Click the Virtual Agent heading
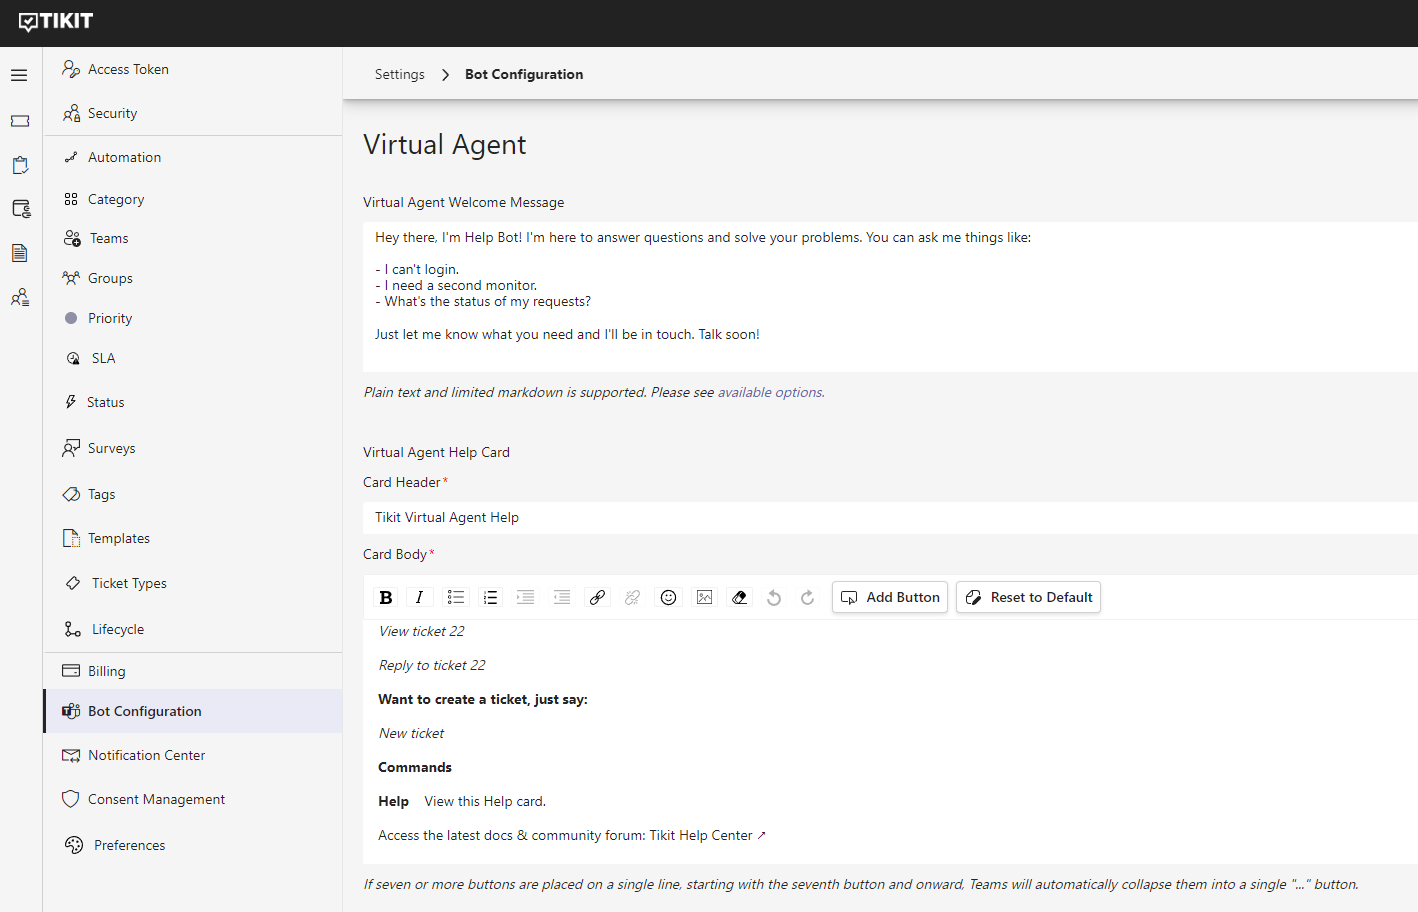The image size is (1418, 912). [445, 145]
